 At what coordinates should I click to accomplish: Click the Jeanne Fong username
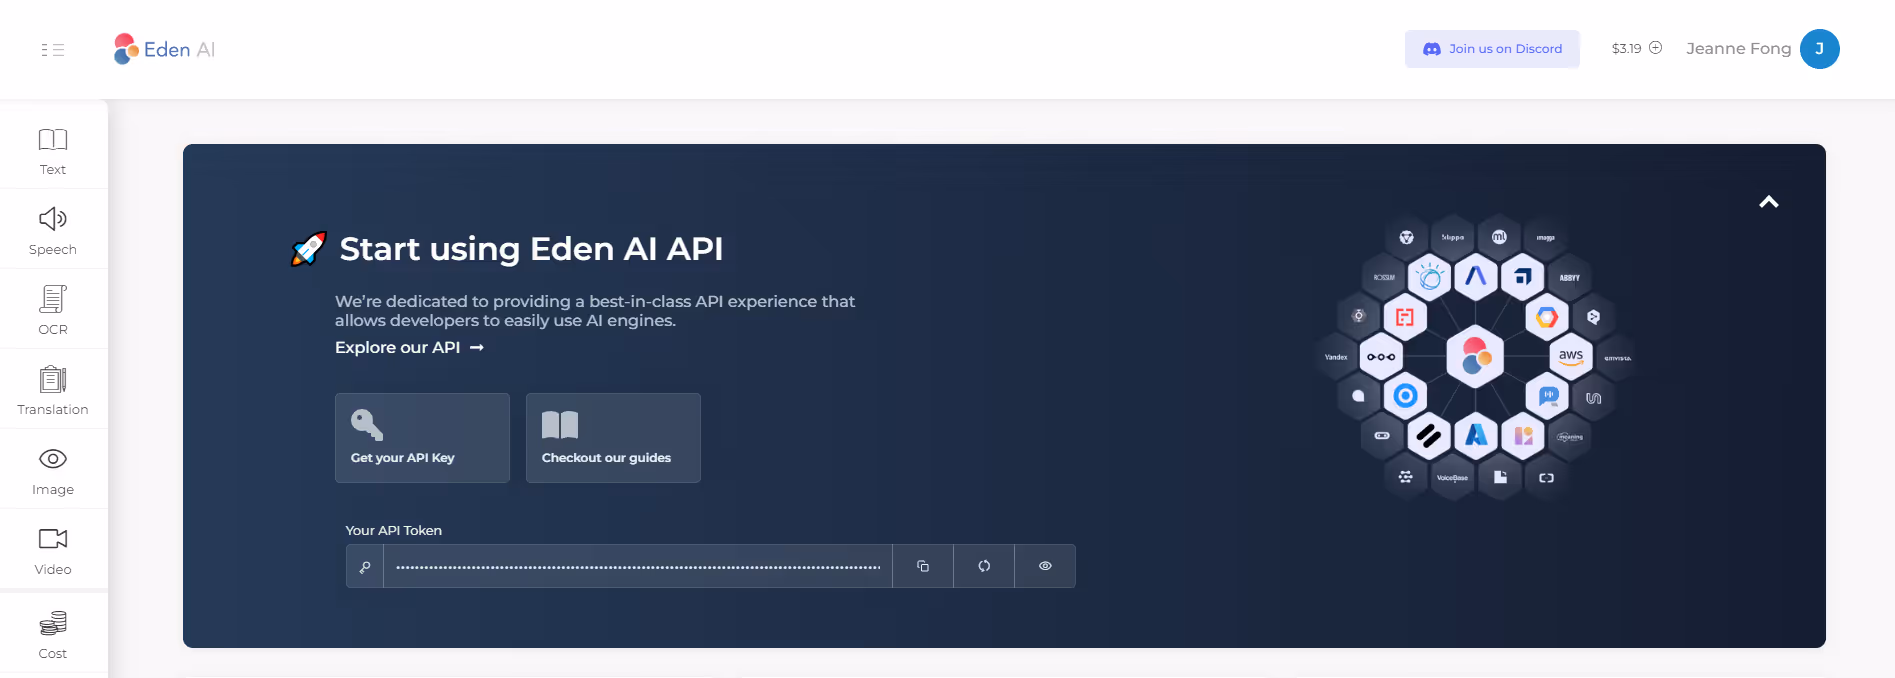[1738, 49]
